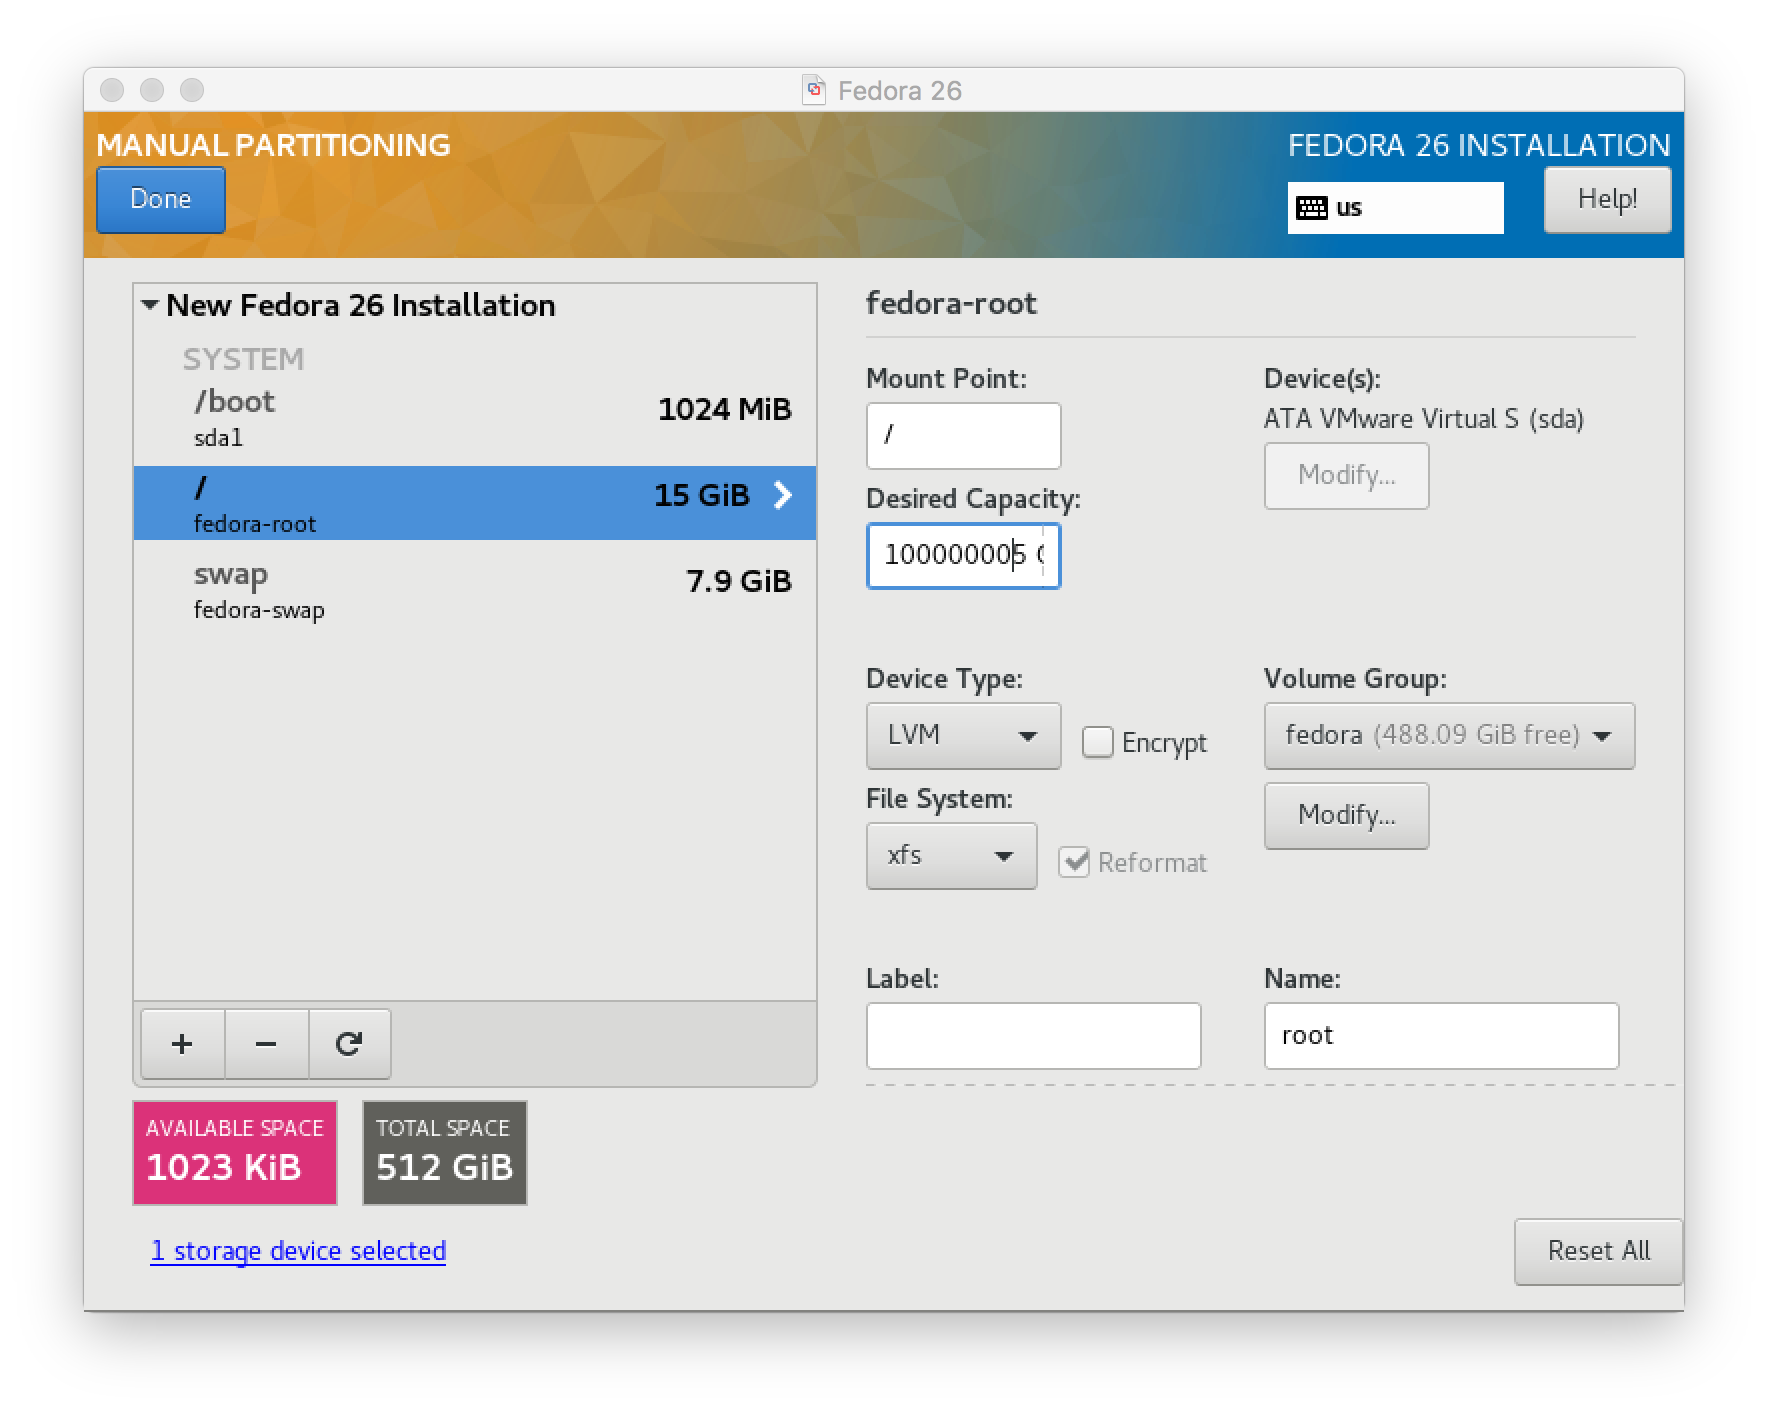Click the chevron arrow on the 15 GiB row
The width and height of the screenshot is (1768, 1412).
pos(783,495)
